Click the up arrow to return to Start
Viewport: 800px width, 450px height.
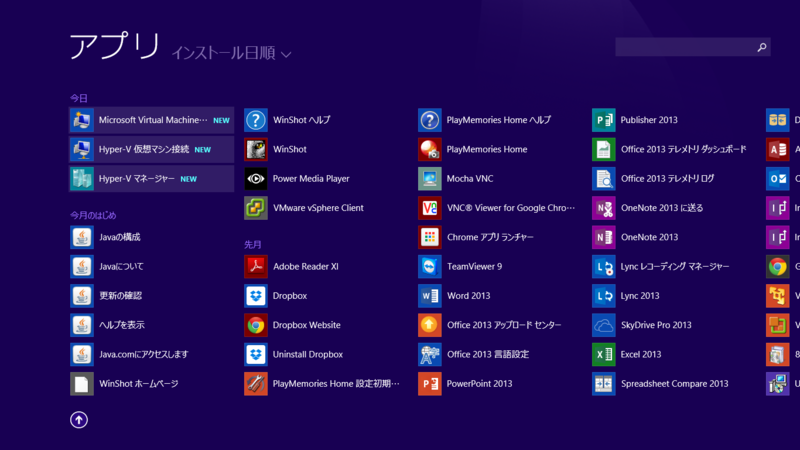pos(79,420)
